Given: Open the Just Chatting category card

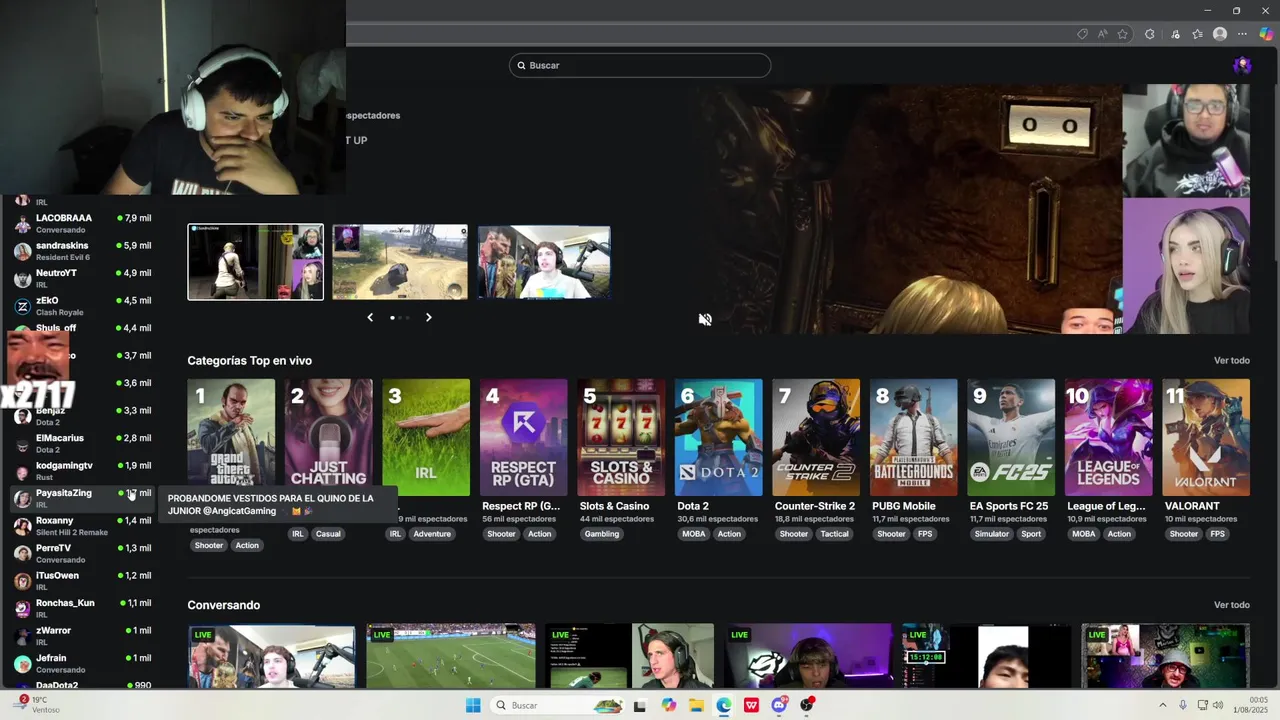Looking at the screenshot, I should (x=328, y=437).
